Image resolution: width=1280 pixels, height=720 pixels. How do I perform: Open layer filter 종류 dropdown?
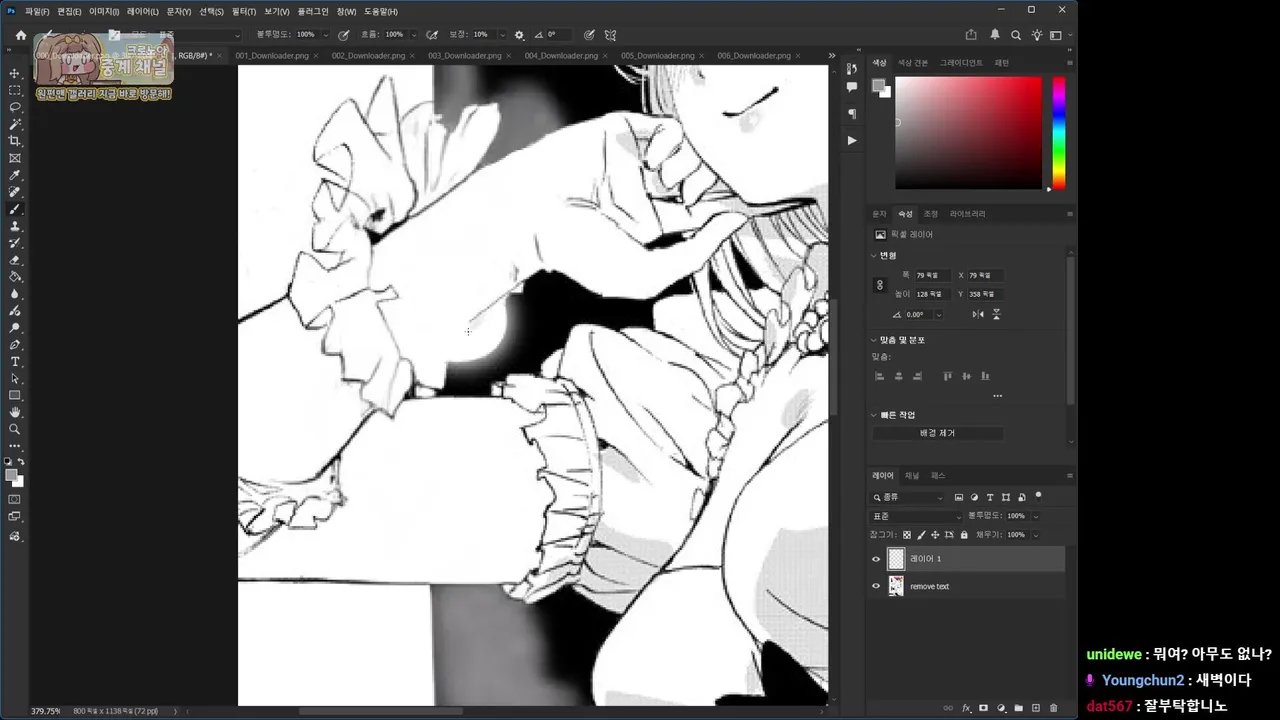pyautogui.click(x=908, y=497)
